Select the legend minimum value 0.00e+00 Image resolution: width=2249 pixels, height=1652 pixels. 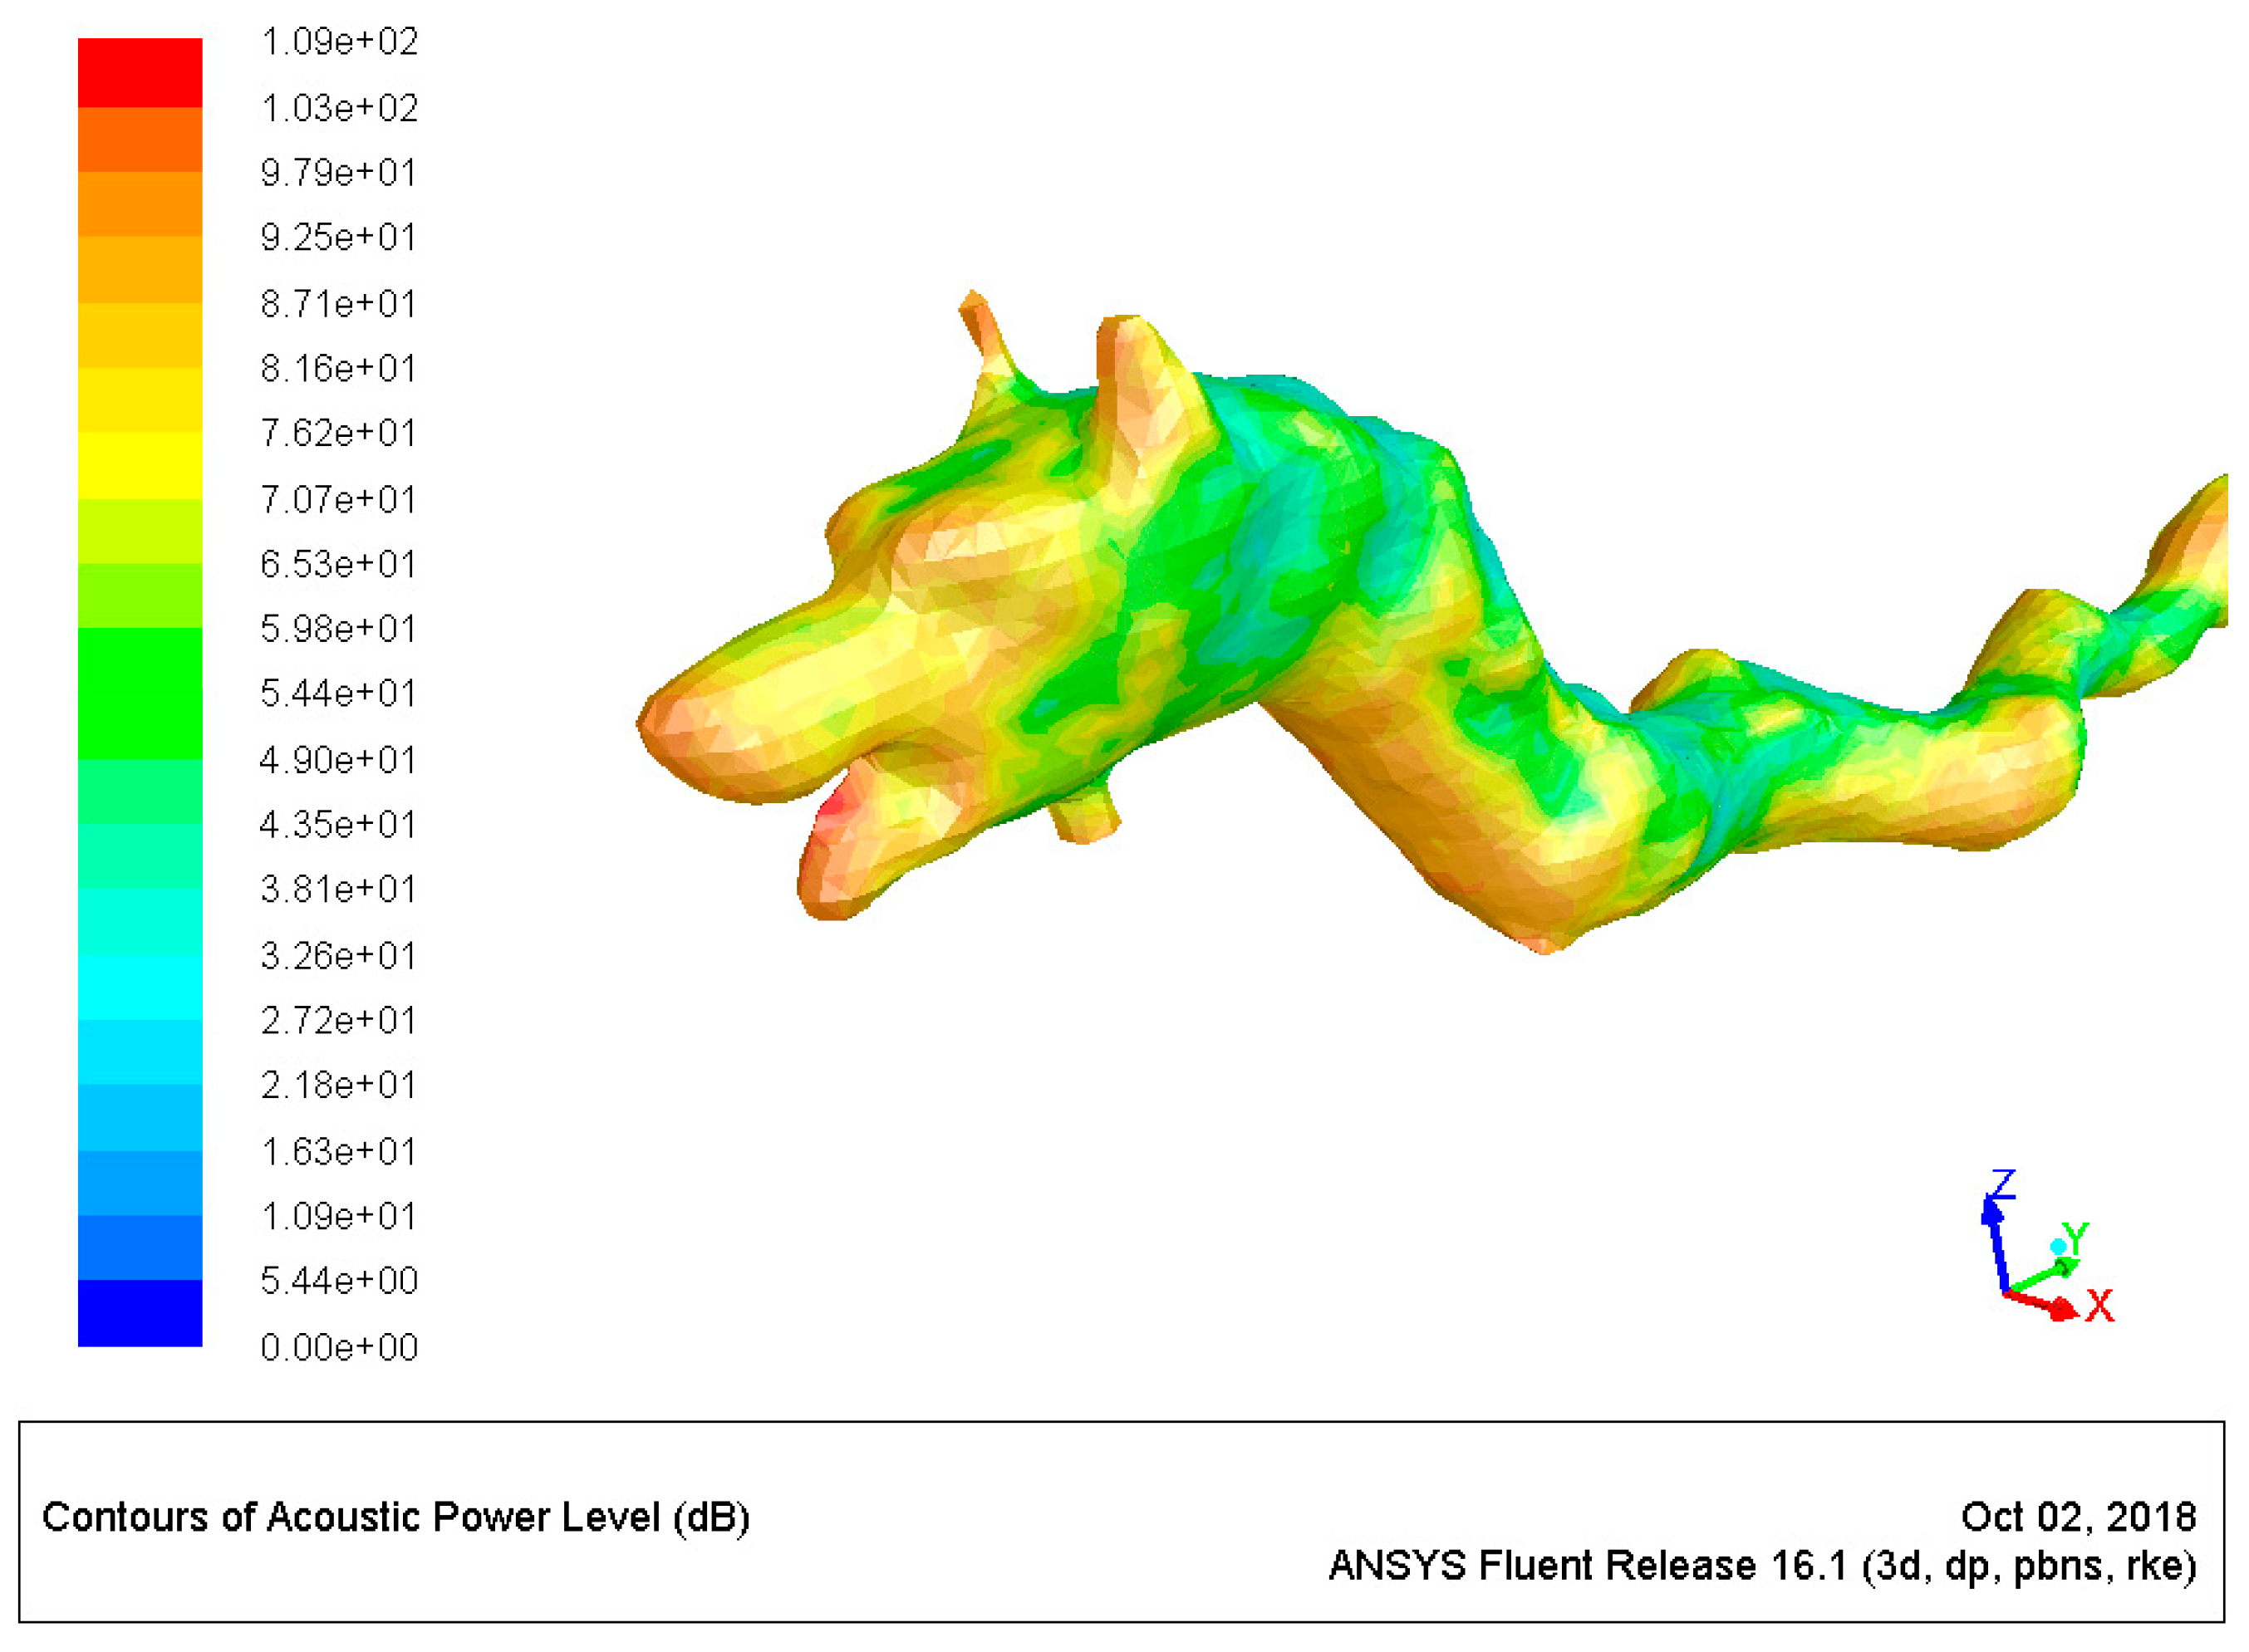(339, 1348)
